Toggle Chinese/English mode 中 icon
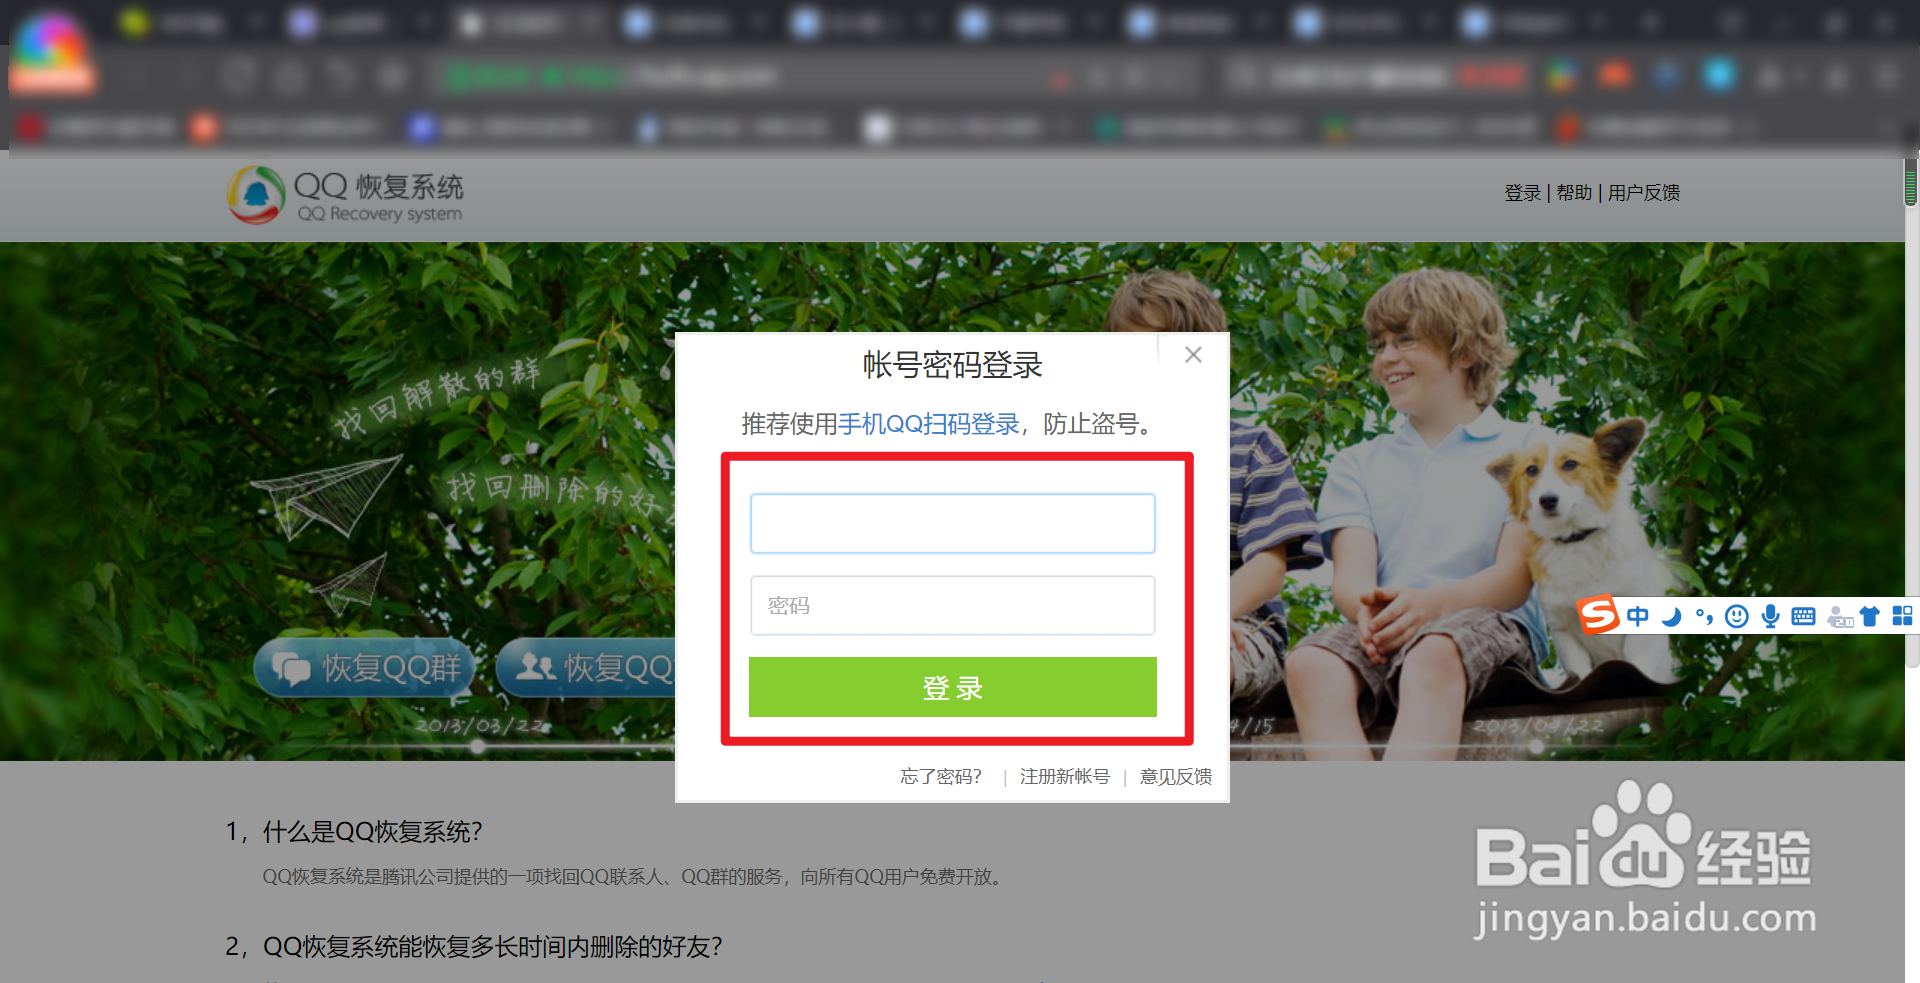The width and height of the screenshot is (1920, 983). (1638, 616)
